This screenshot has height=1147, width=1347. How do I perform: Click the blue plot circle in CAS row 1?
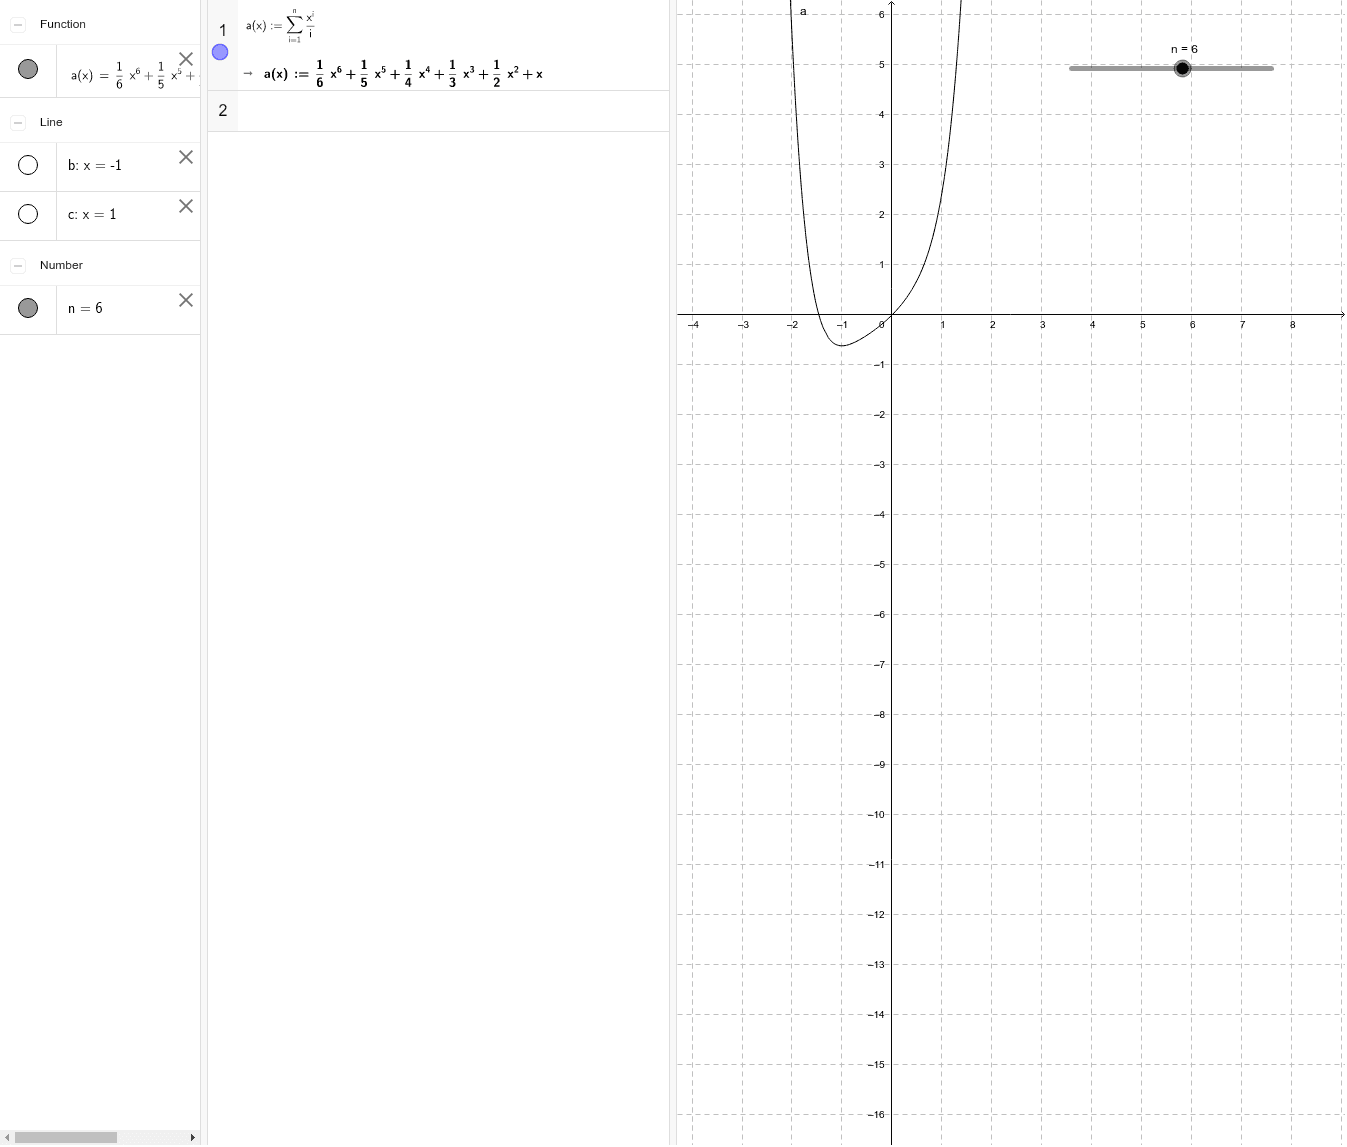(x=220, y=52)
